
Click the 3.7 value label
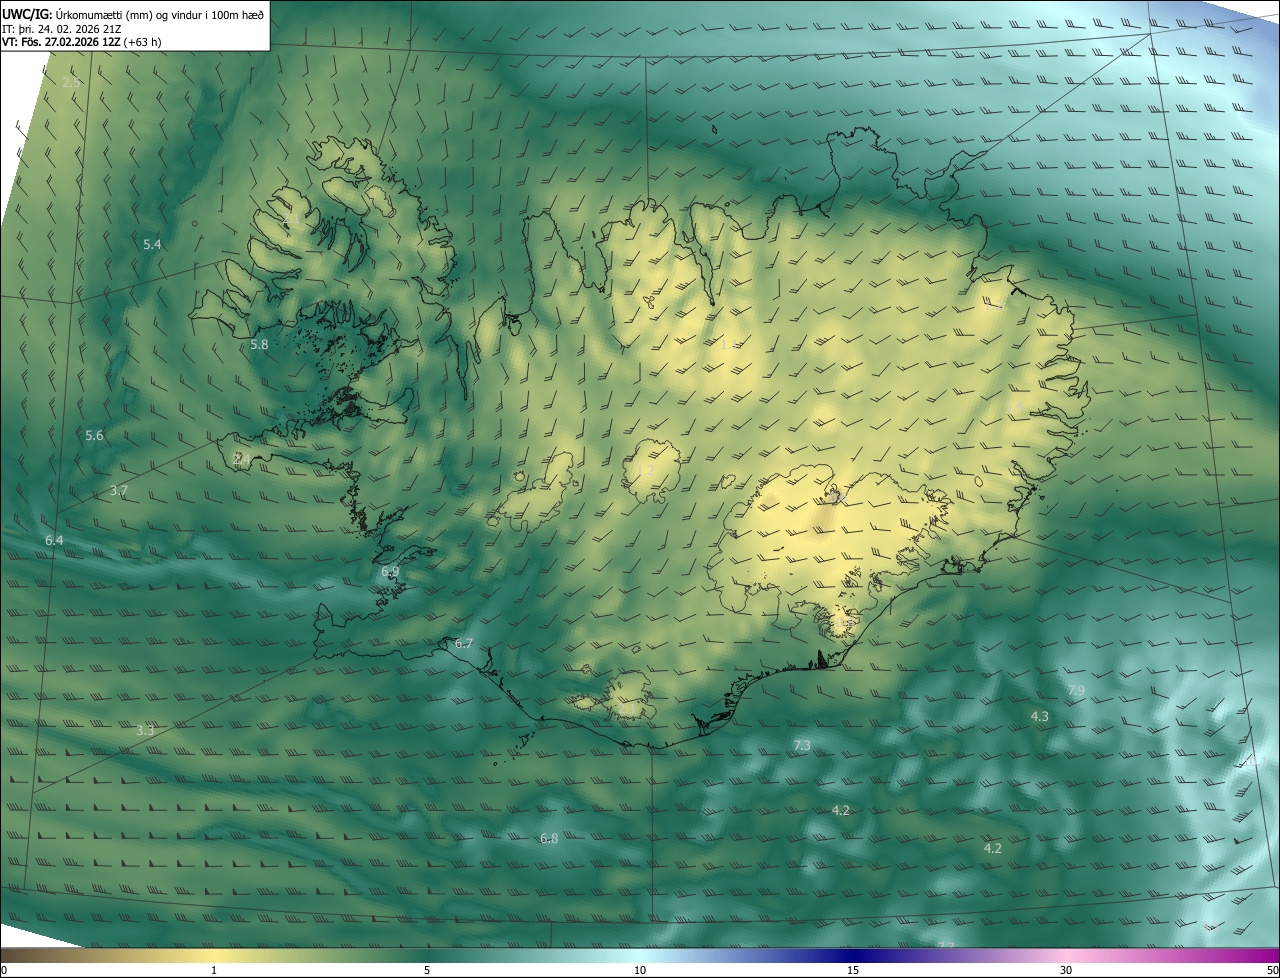coord(118,490)
